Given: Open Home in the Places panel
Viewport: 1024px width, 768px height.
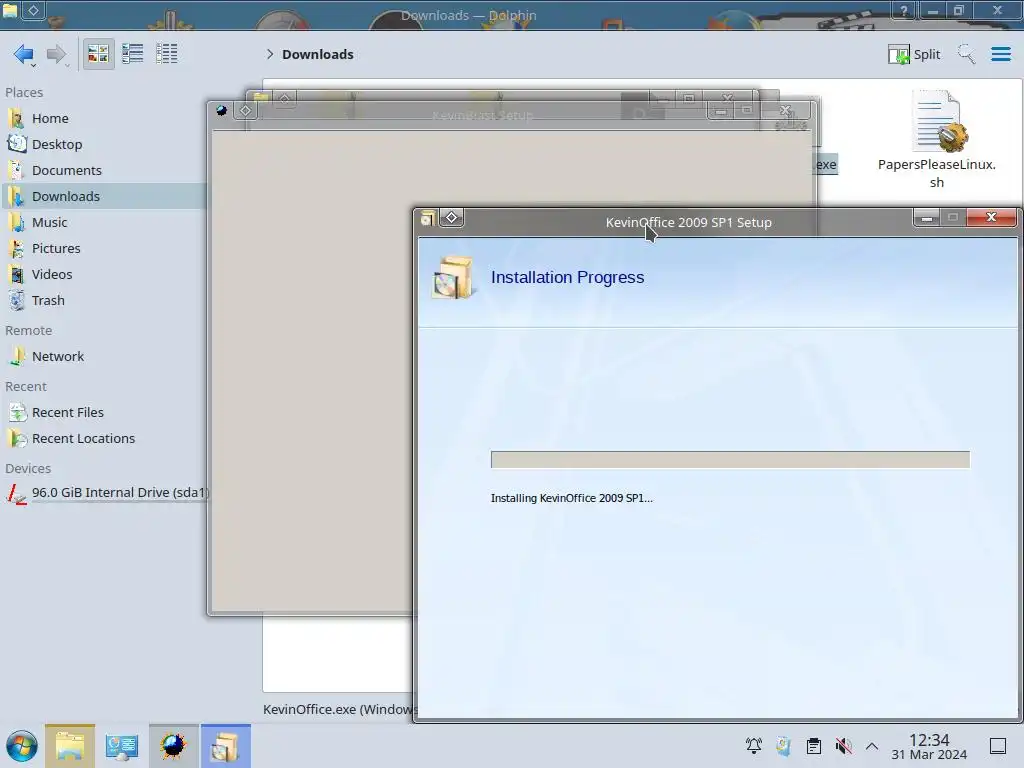Looking at the screenshot, I should (104, 118).
